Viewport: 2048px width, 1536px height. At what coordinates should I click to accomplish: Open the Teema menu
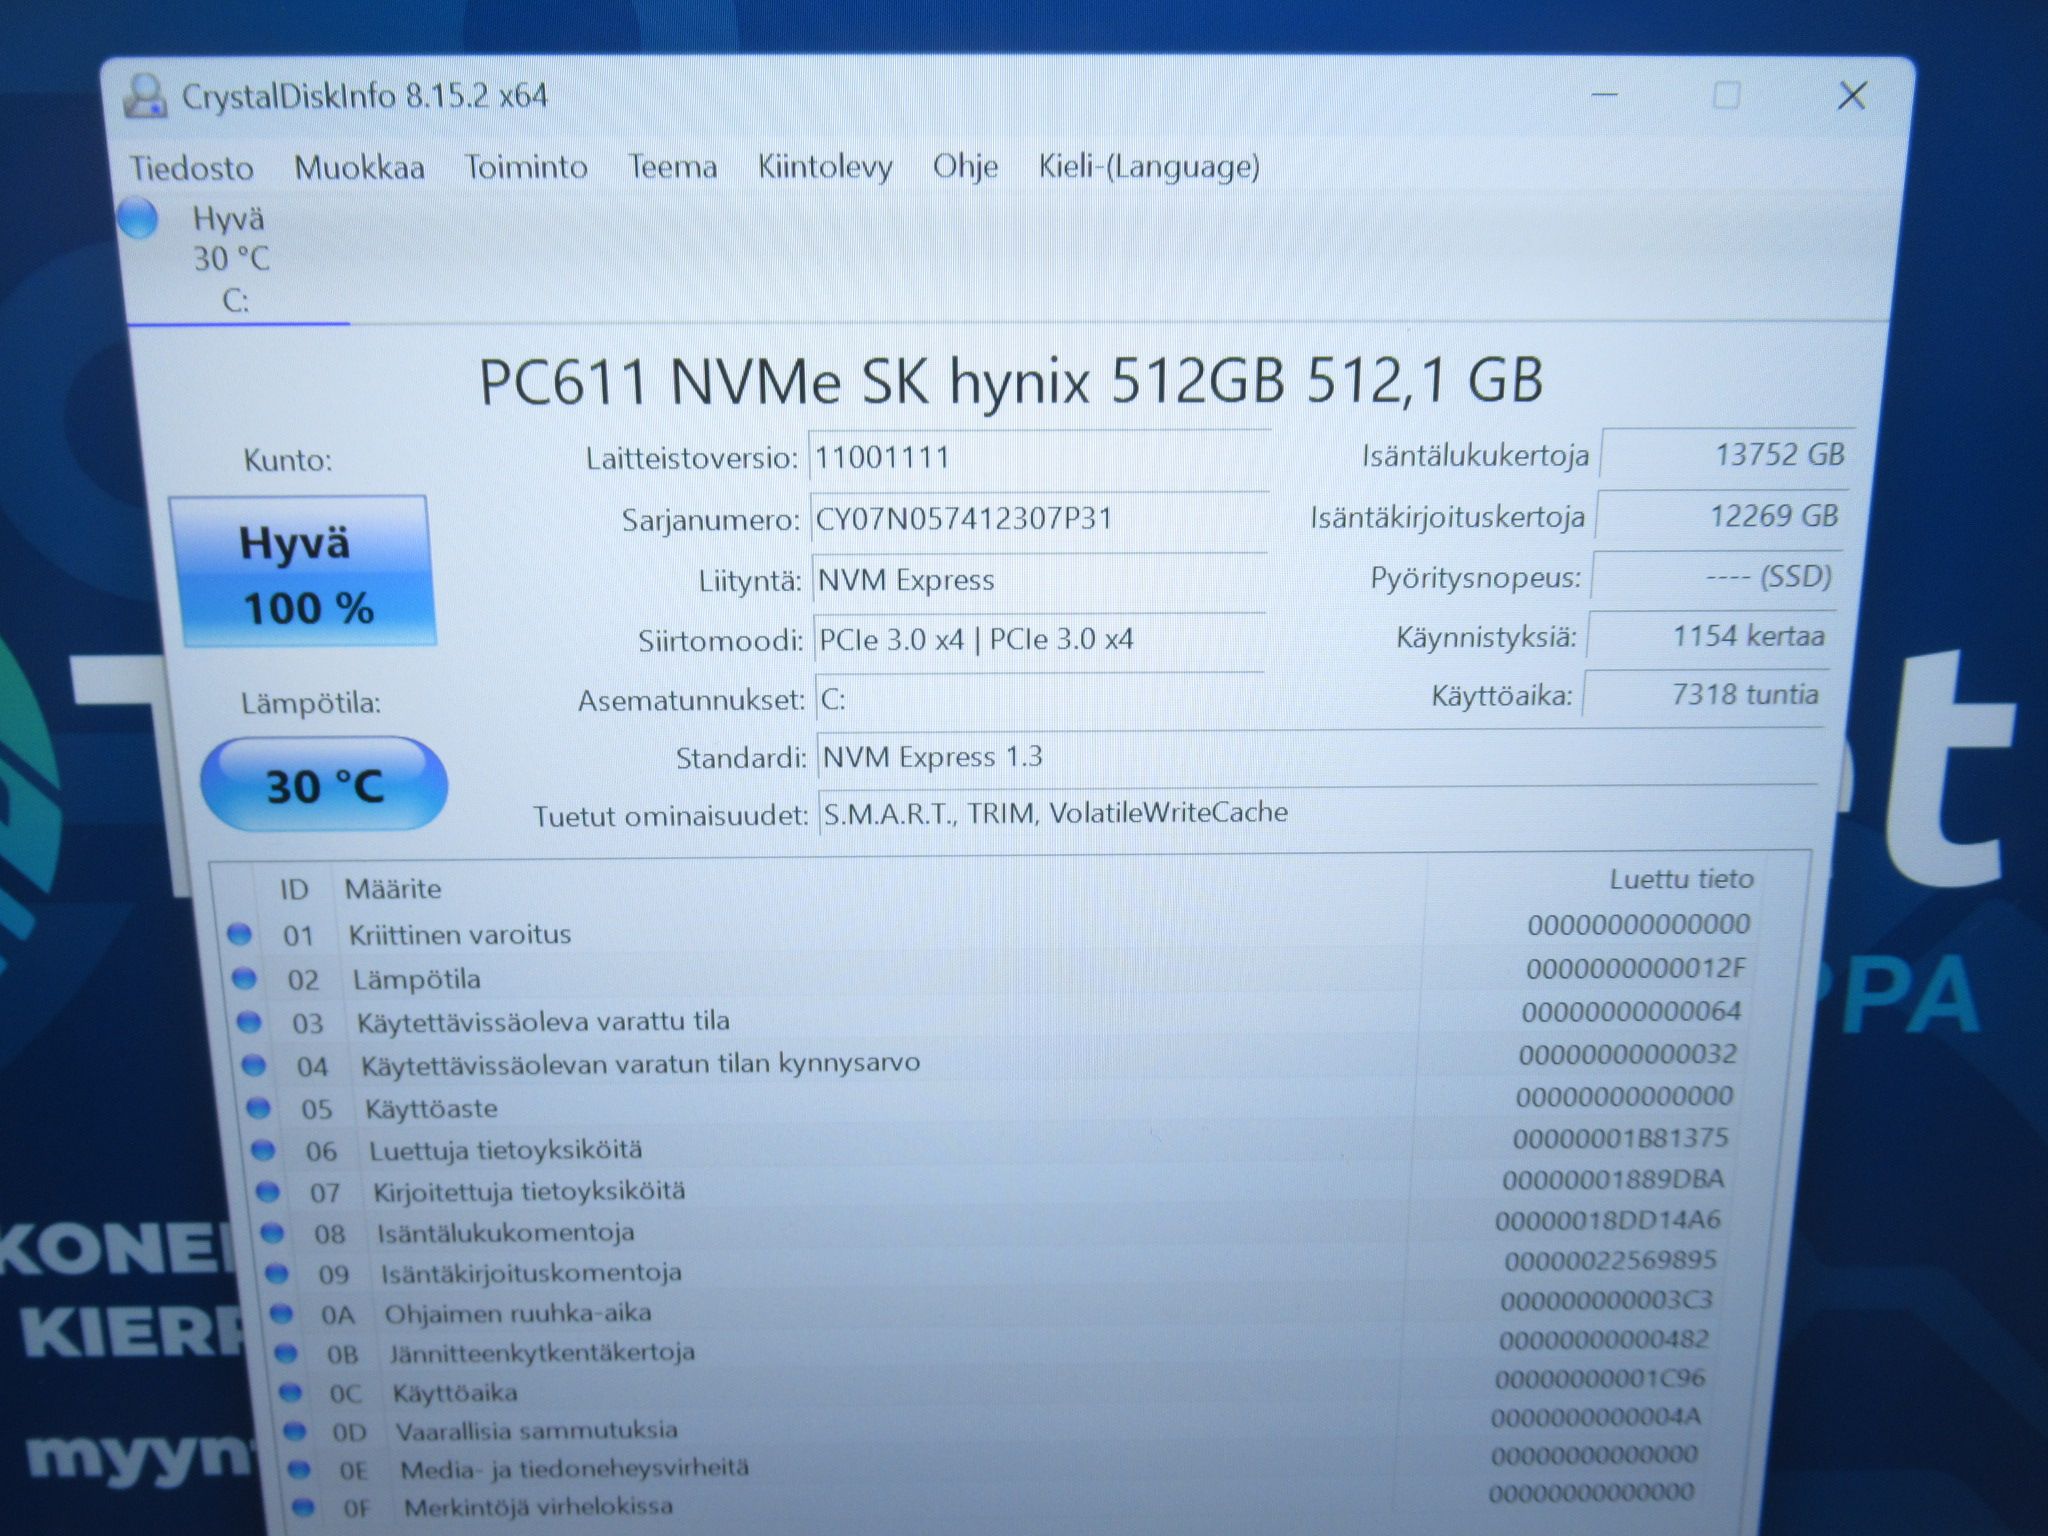coord(672,166)
